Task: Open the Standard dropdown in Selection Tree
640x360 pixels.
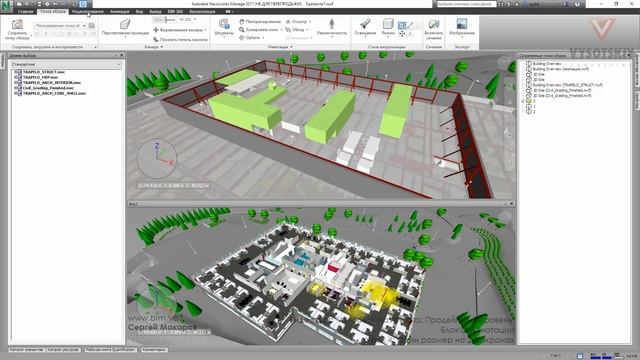Action: pyautogui.click(x=66, y=64)
